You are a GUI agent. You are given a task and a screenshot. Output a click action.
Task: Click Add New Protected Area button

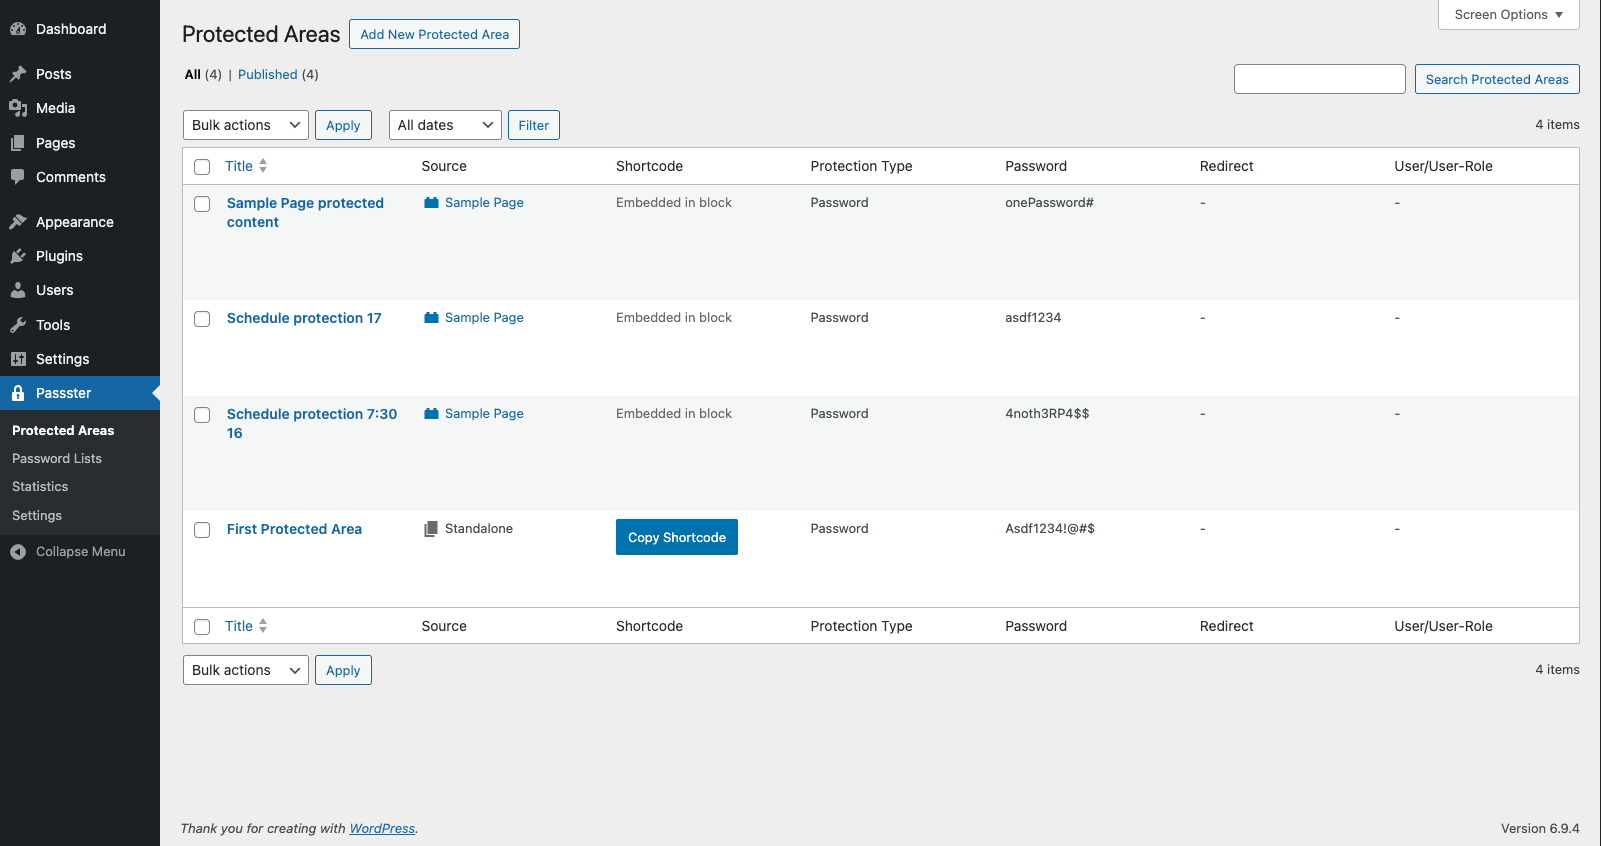(x=434, y=34)
